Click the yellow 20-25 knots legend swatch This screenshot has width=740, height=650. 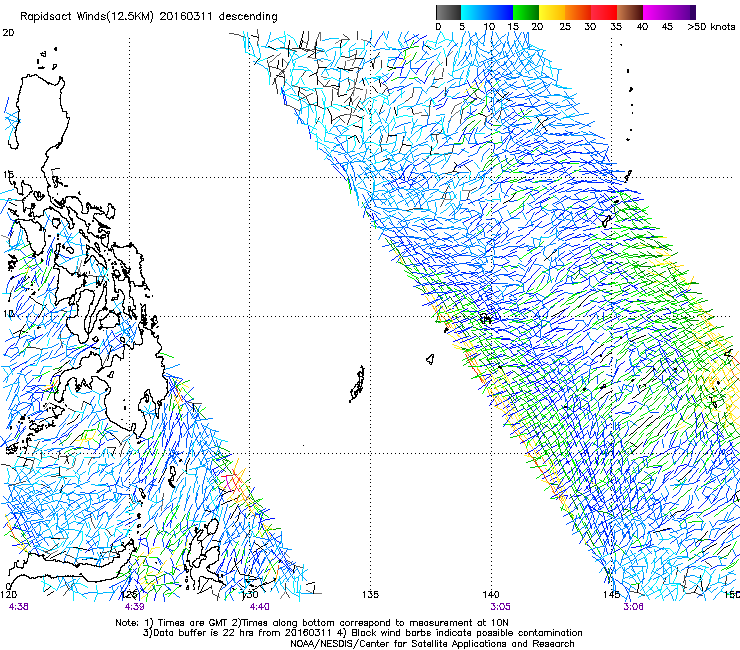552,12
